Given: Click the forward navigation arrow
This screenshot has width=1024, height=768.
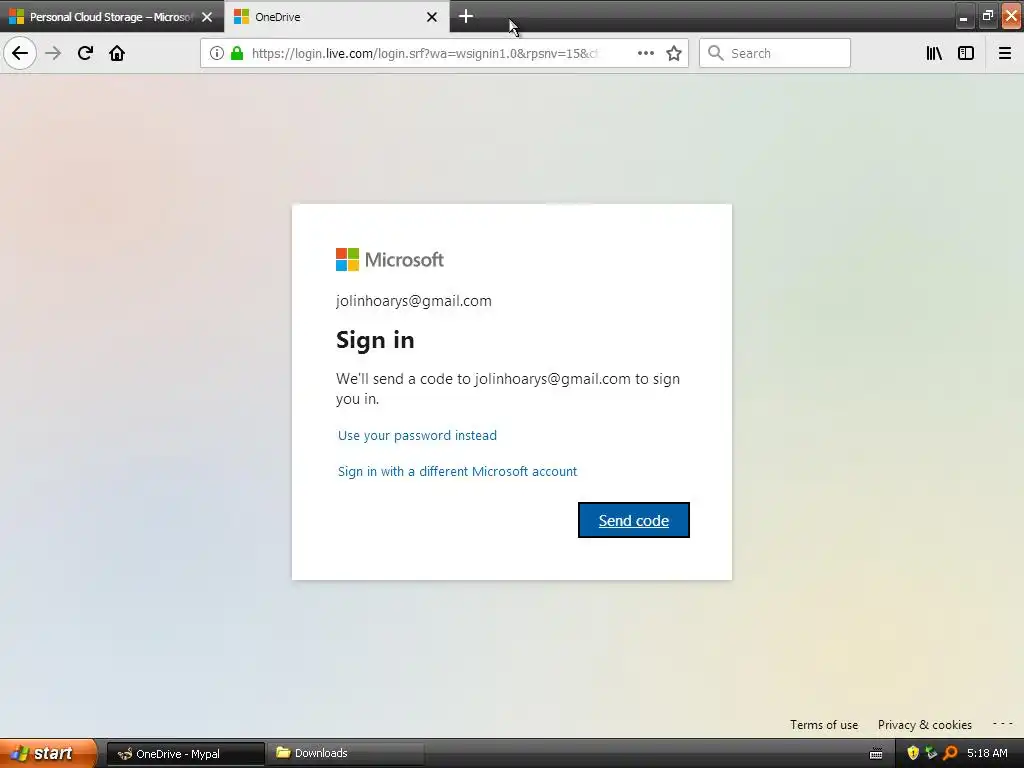Looking at the screenshot, I should coord(53,53).
